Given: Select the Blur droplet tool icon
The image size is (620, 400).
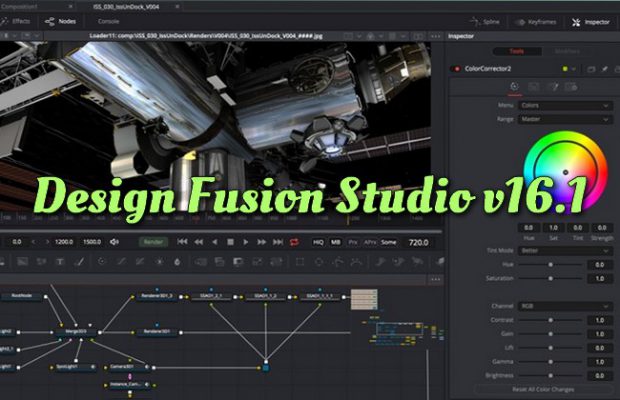Looking at the screenshot, I should point(178,261).
